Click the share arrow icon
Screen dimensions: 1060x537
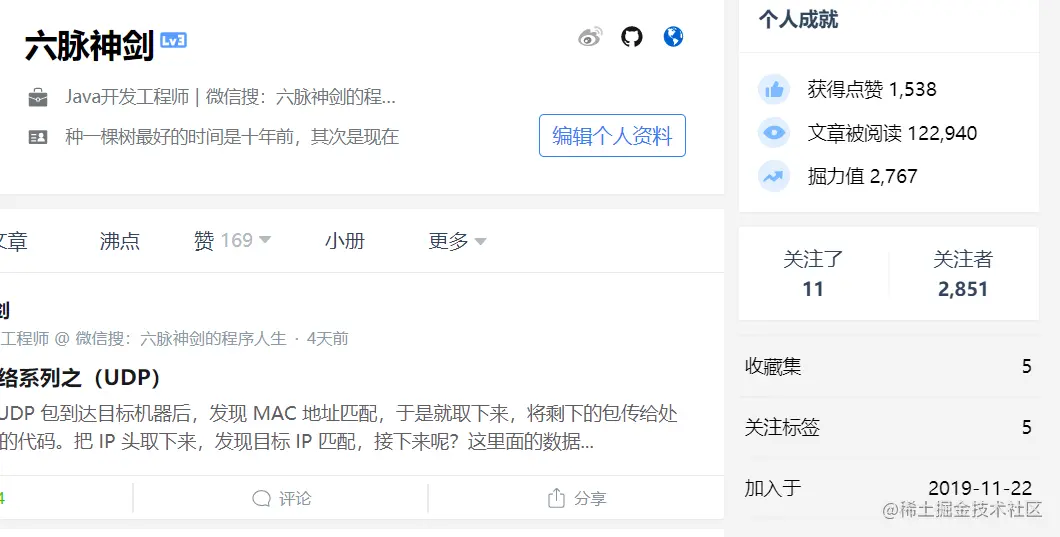click(x=556, y=498)
